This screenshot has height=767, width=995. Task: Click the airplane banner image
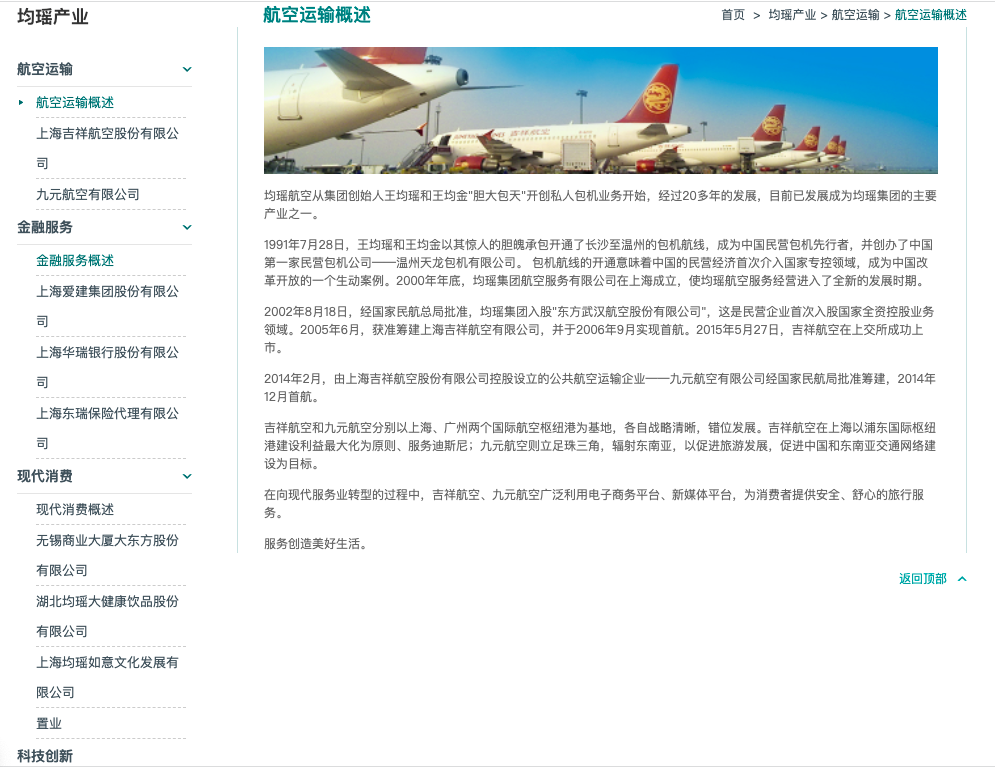pyautogui.click(x=601, y=110)
